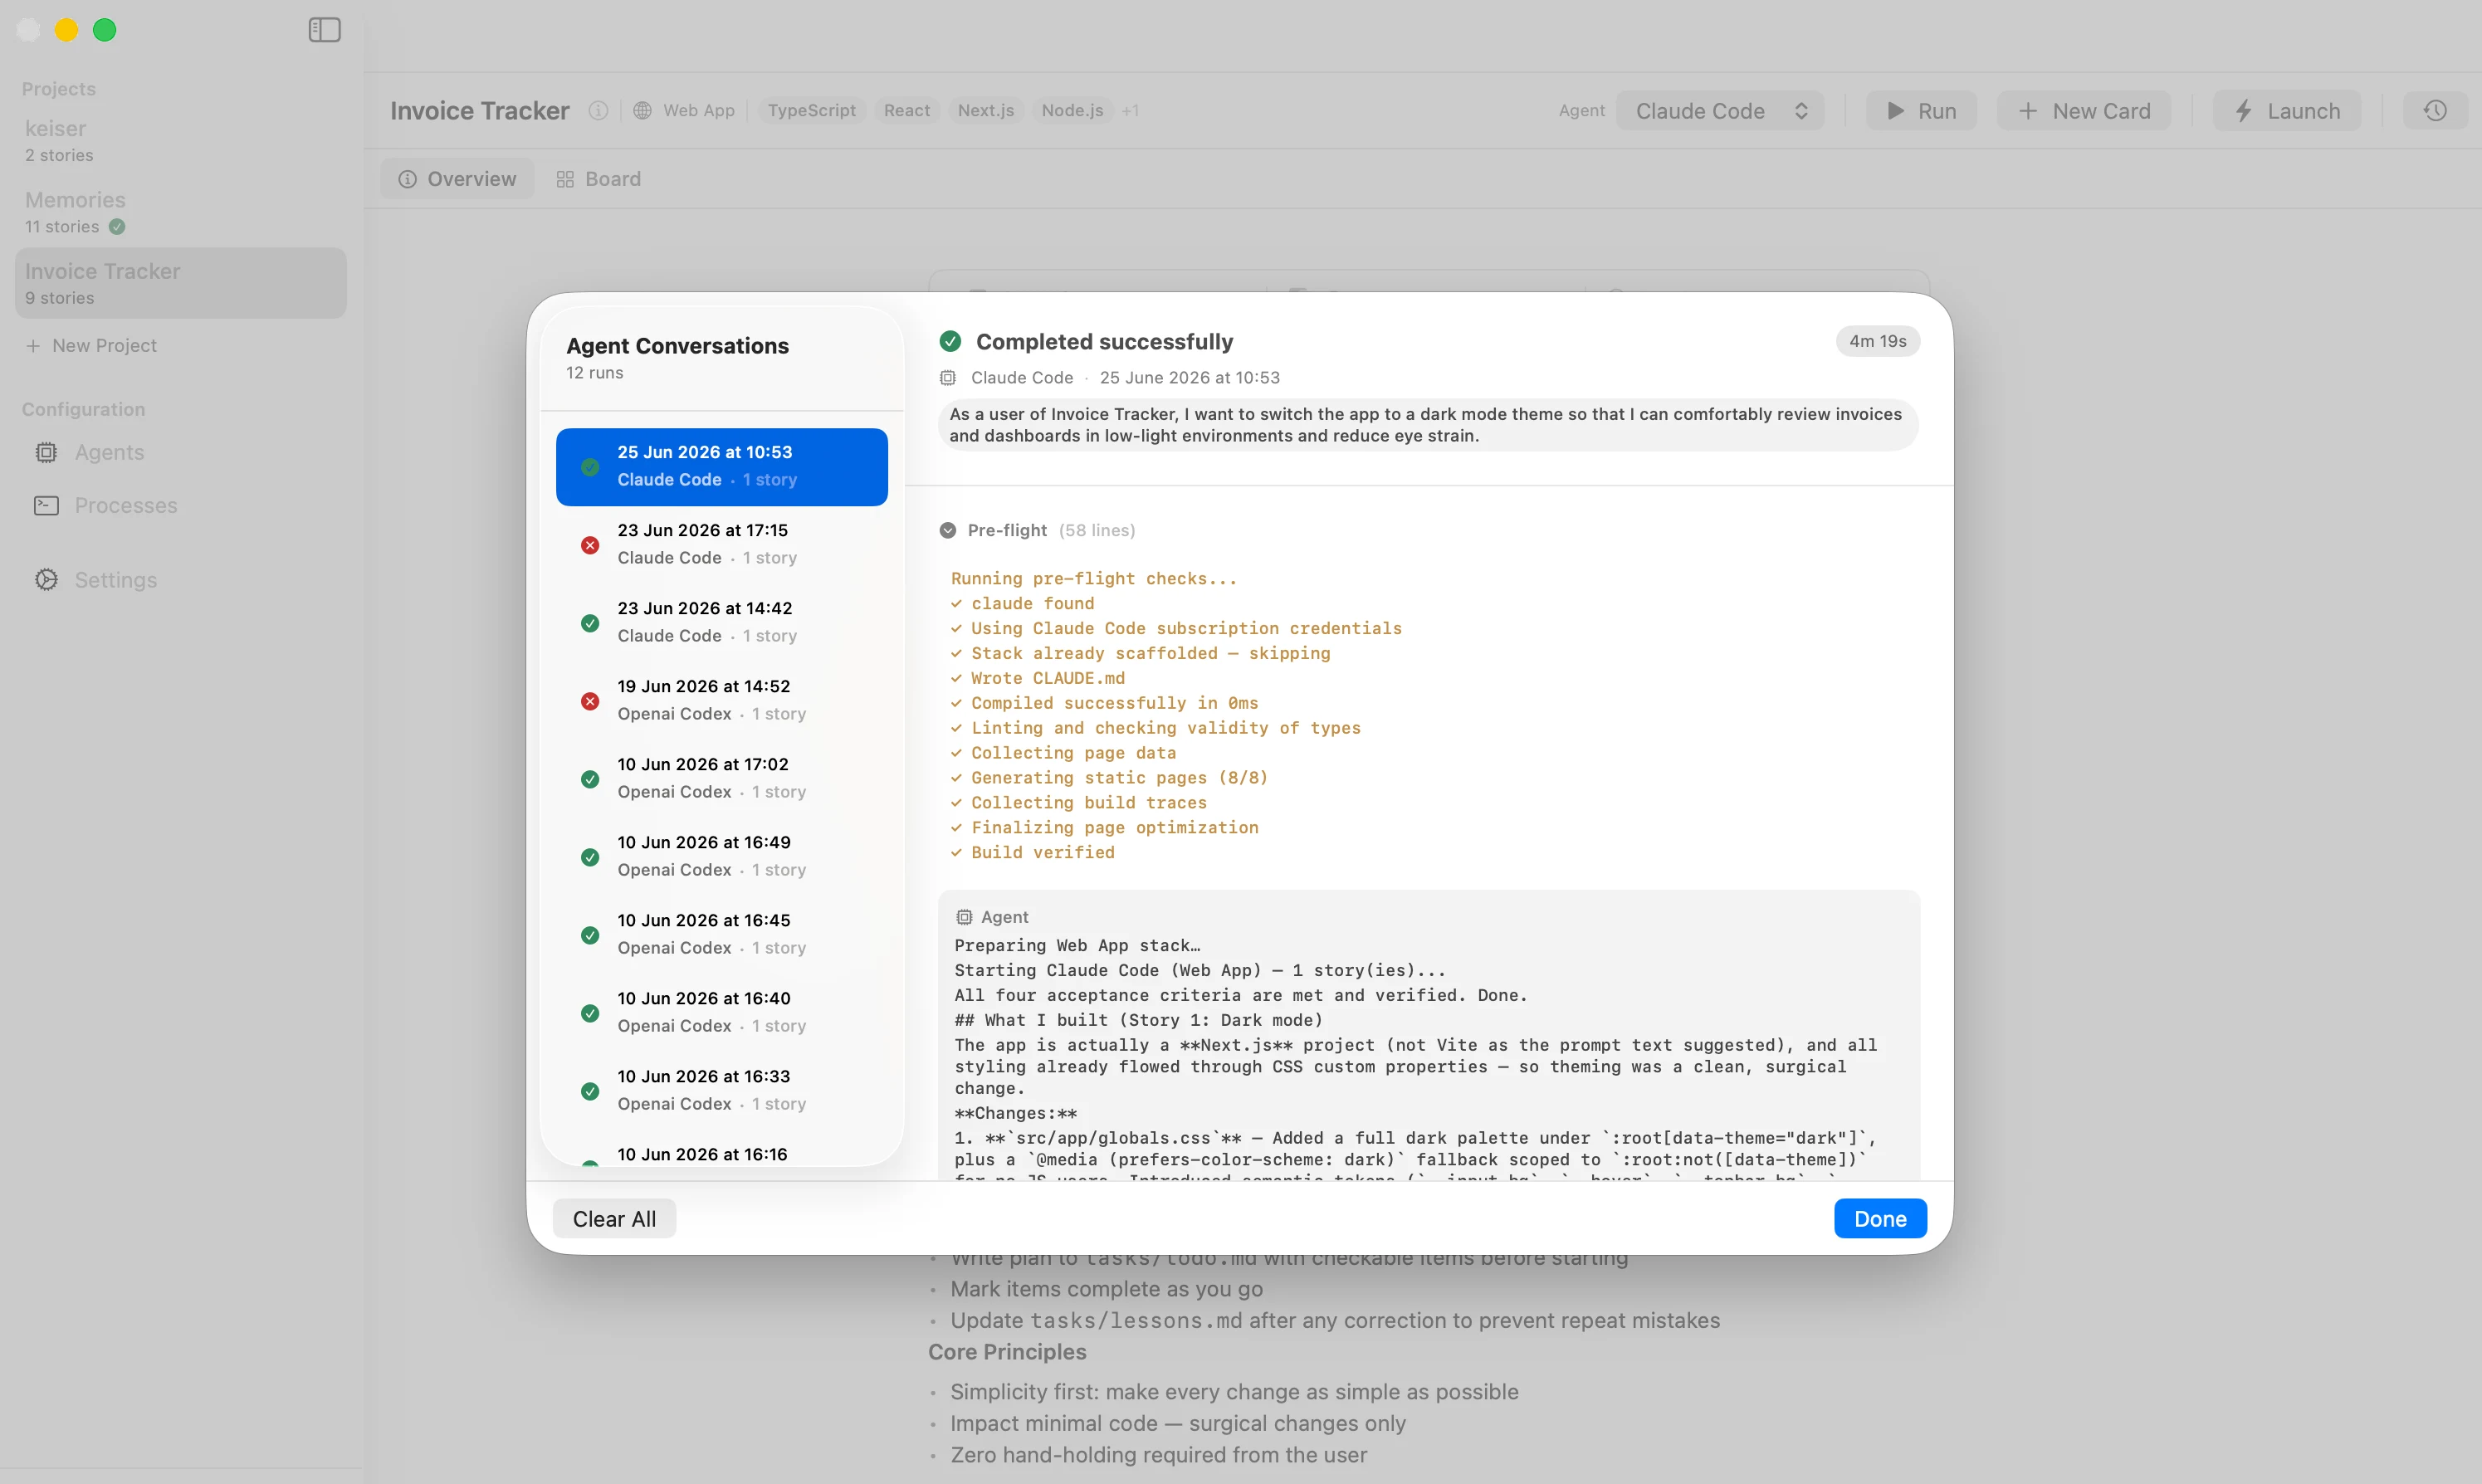Viewport: 2482px width, 1484px height.
Task: Click the play icon on Run button
Action: pyautogui.click(x=1895, y=111)
